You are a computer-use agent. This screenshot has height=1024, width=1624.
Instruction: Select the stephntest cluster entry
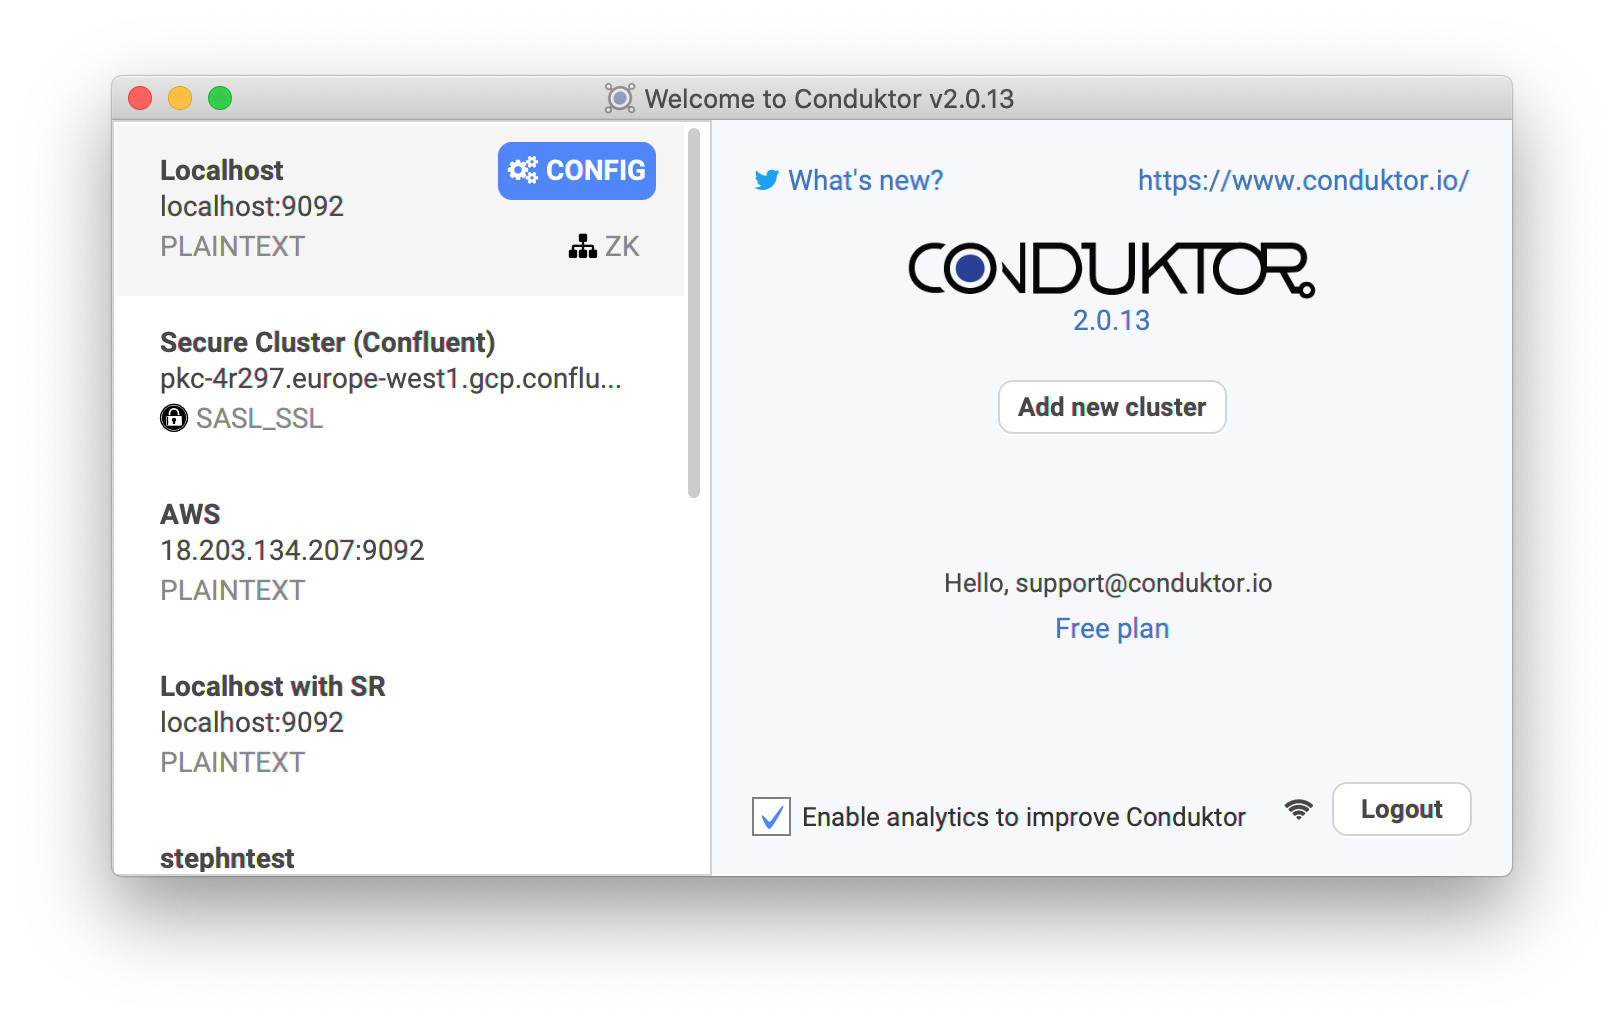click(400, 845)
